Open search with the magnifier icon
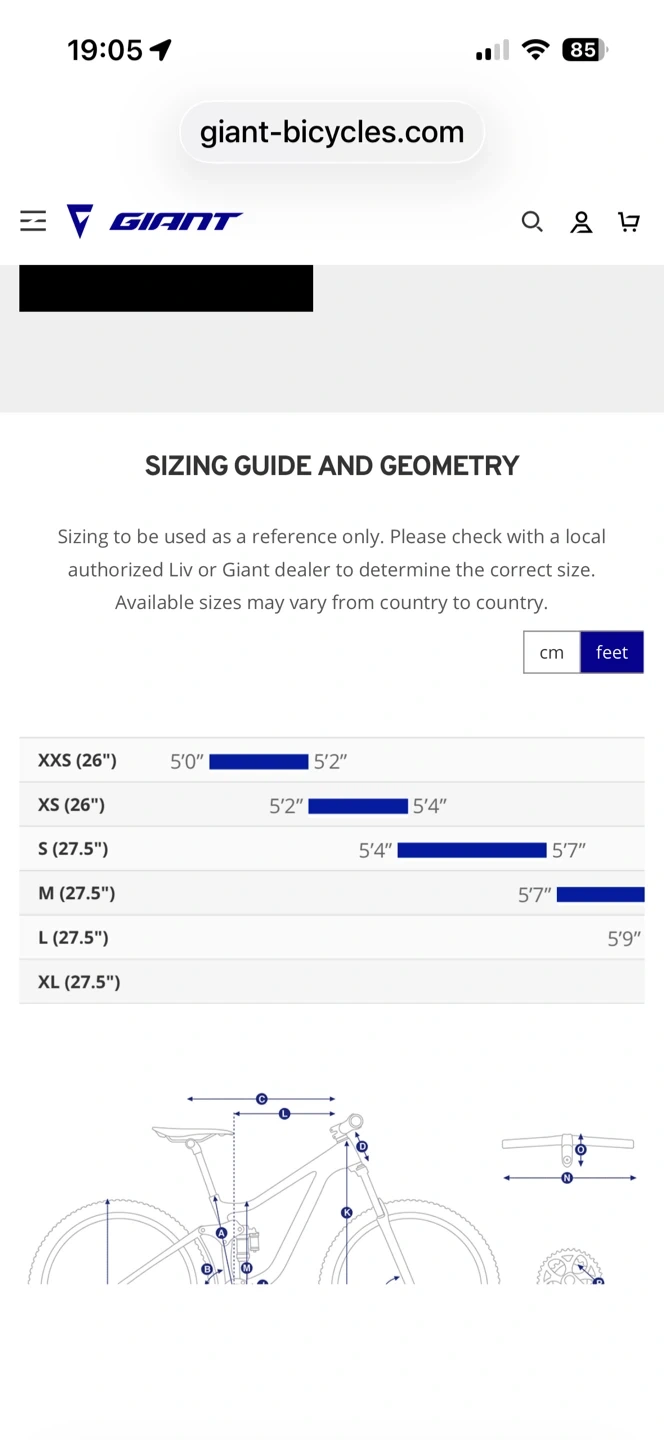 click(x=532, y=222)
